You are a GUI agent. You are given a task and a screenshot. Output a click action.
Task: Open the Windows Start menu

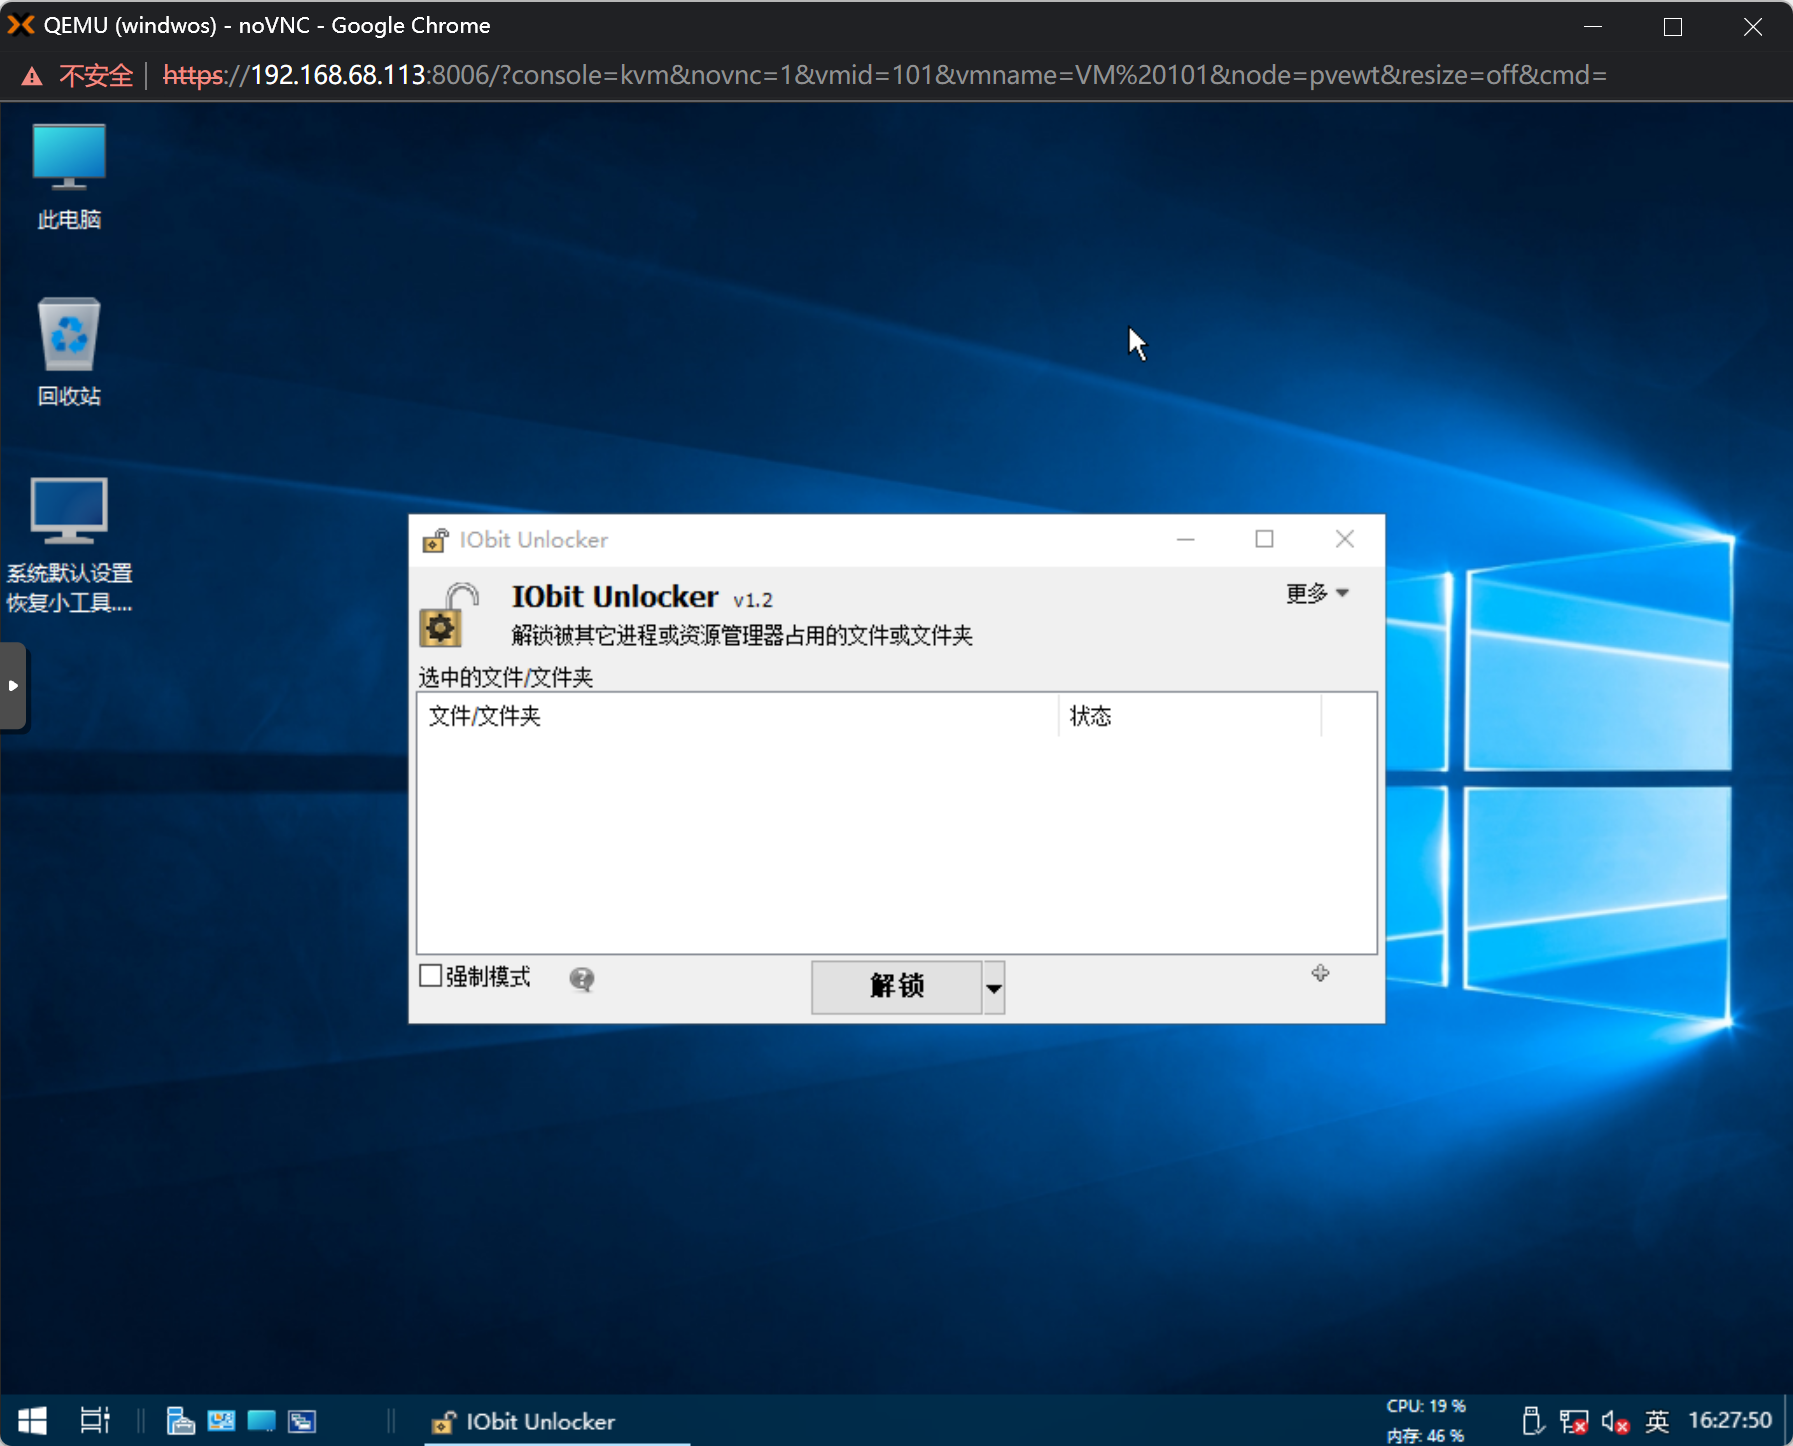32,1420
